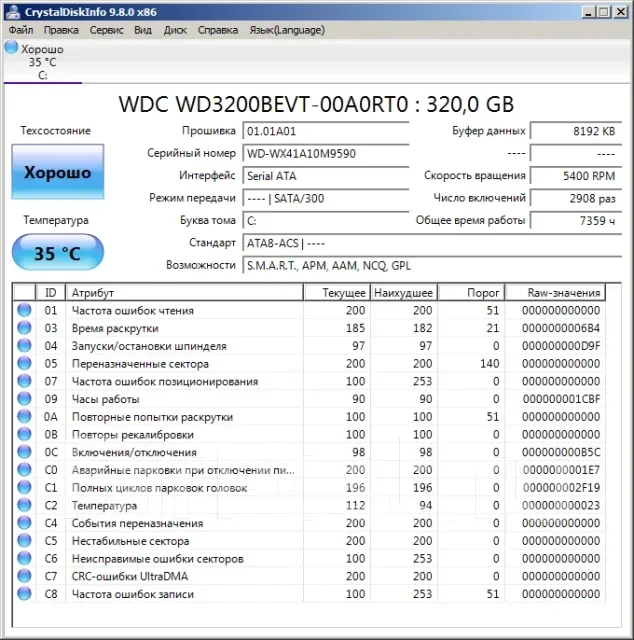Screen dimensions: 634x640
Task: Click status icon for Повторы рекалибровки
Action: 24,434
